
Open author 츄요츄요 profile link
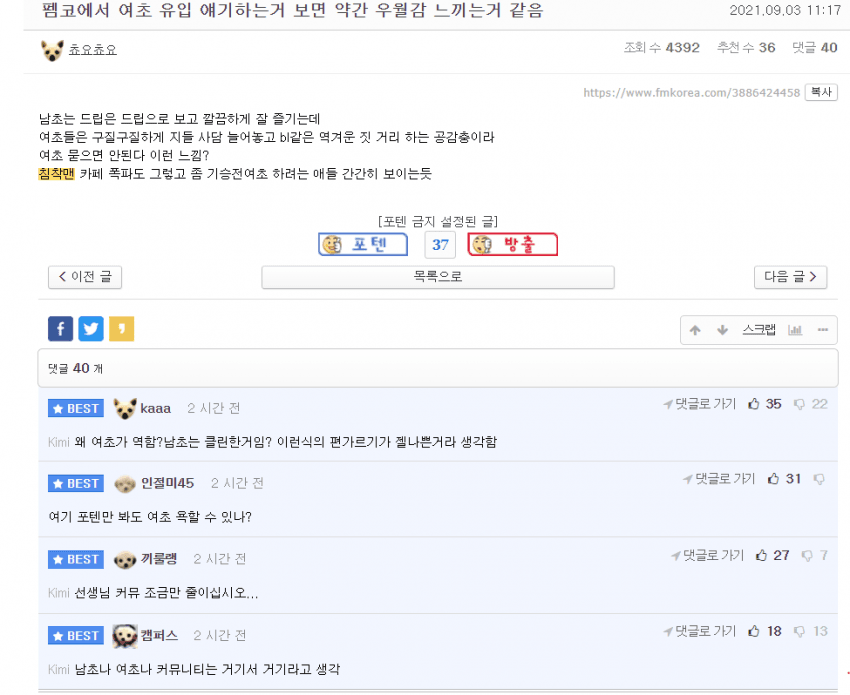(93, 50)
